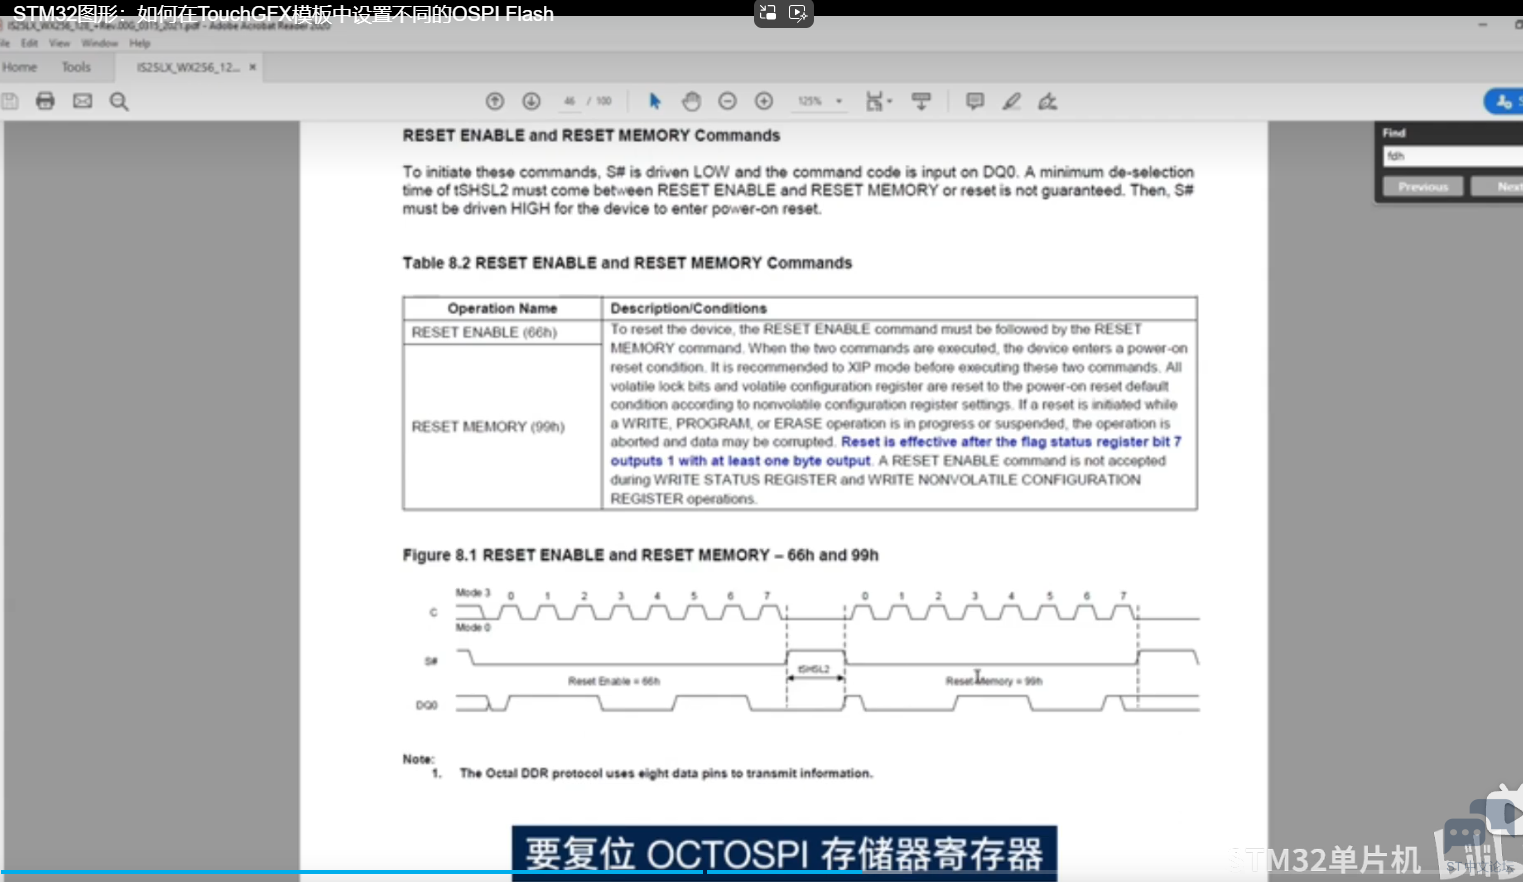The image size is (1523, 882).
Task: Open the 125% zoom level dropdown
Action: (820, 101)
